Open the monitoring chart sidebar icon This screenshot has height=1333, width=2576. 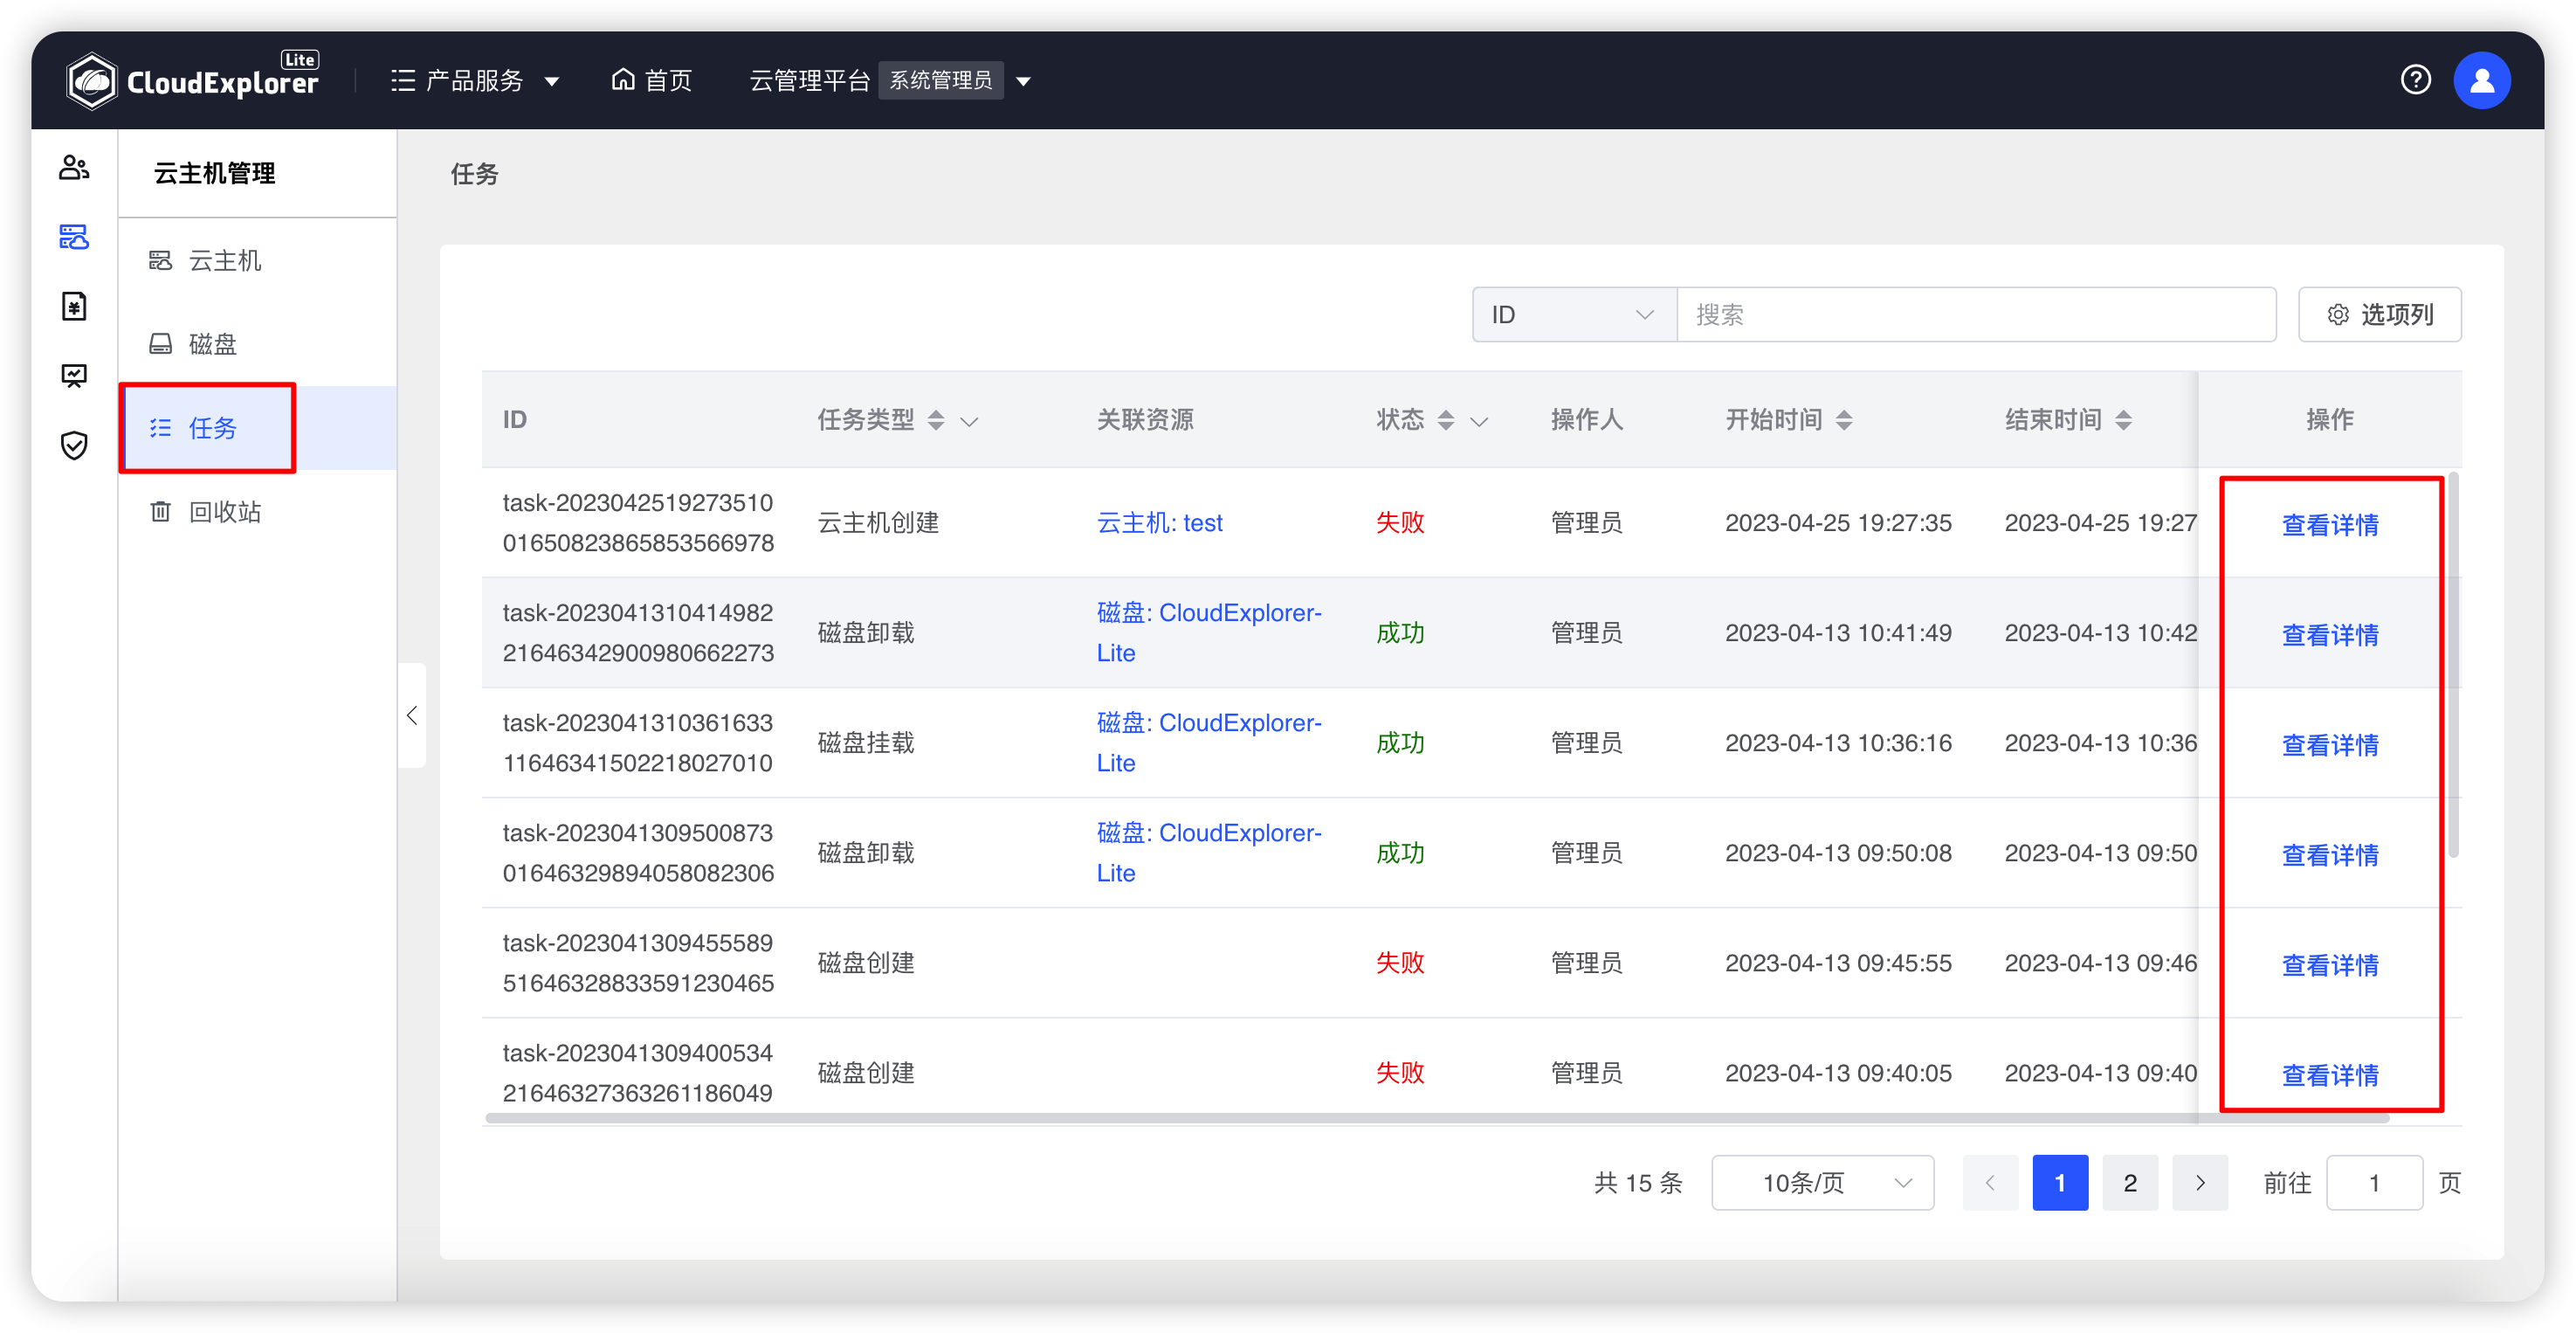coord(74,376)
